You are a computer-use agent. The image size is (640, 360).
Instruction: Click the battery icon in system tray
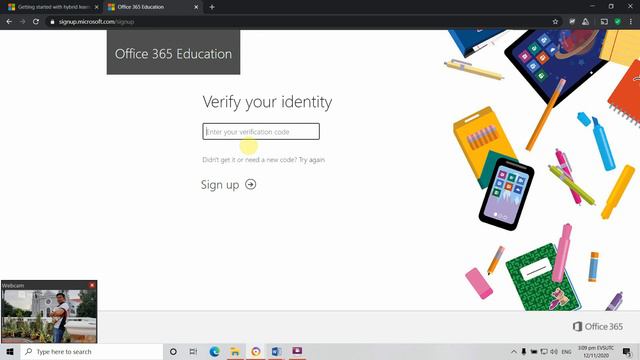coord(533,351)
